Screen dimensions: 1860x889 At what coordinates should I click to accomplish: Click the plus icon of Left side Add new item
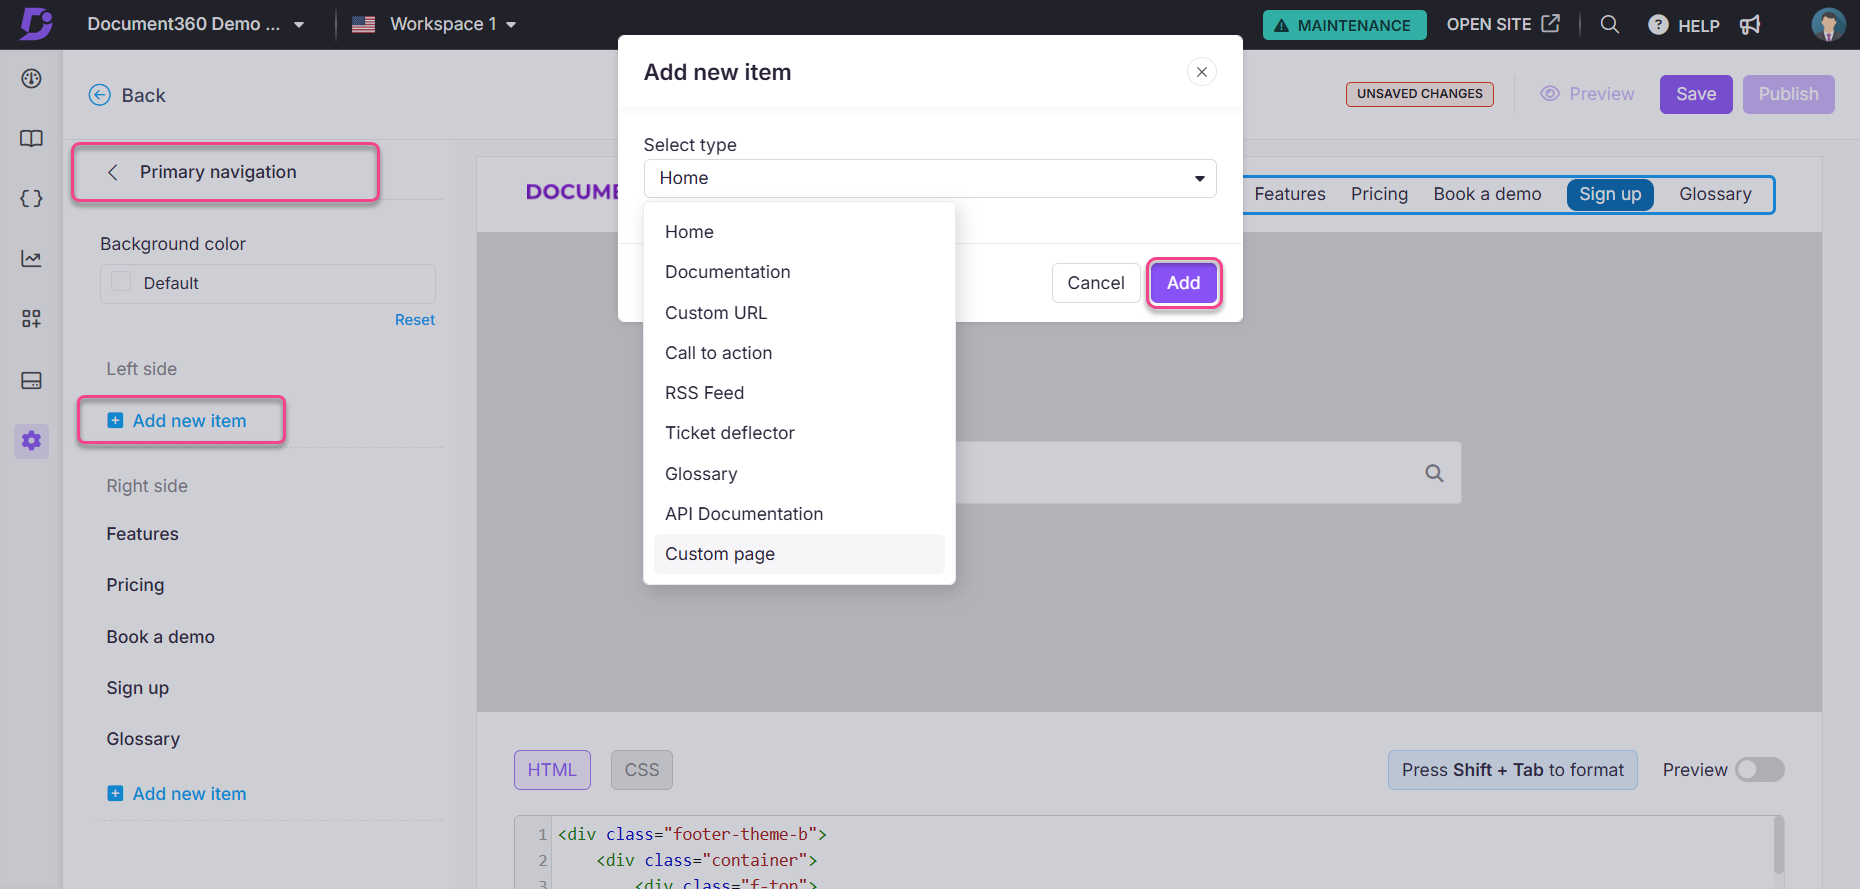point(115,421)
